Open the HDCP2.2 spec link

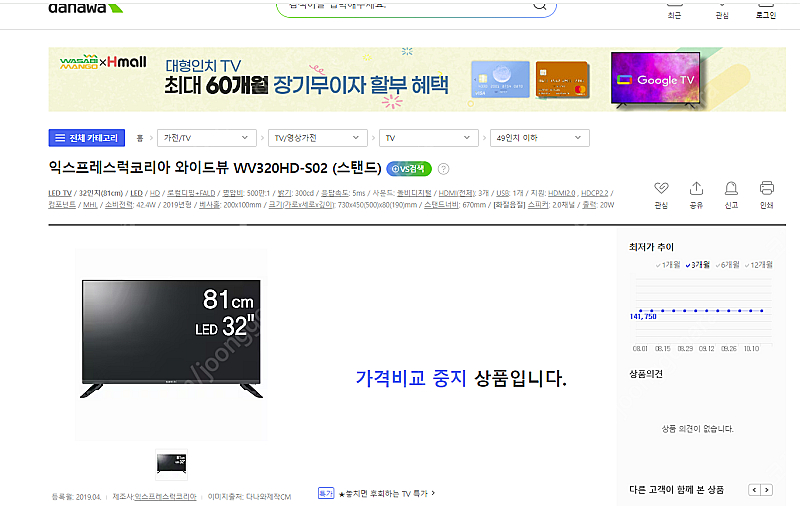594,193
